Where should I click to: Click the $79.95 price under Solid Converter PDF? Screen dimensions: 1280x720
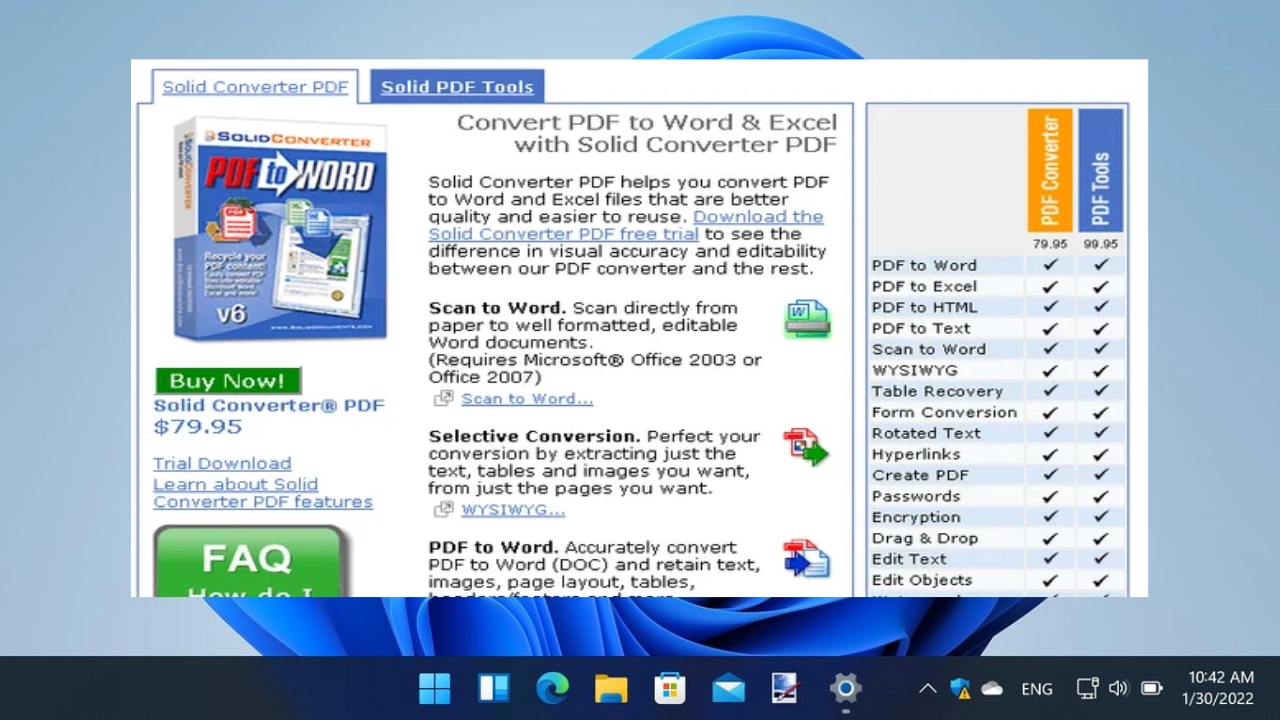[x=198, y=426]
